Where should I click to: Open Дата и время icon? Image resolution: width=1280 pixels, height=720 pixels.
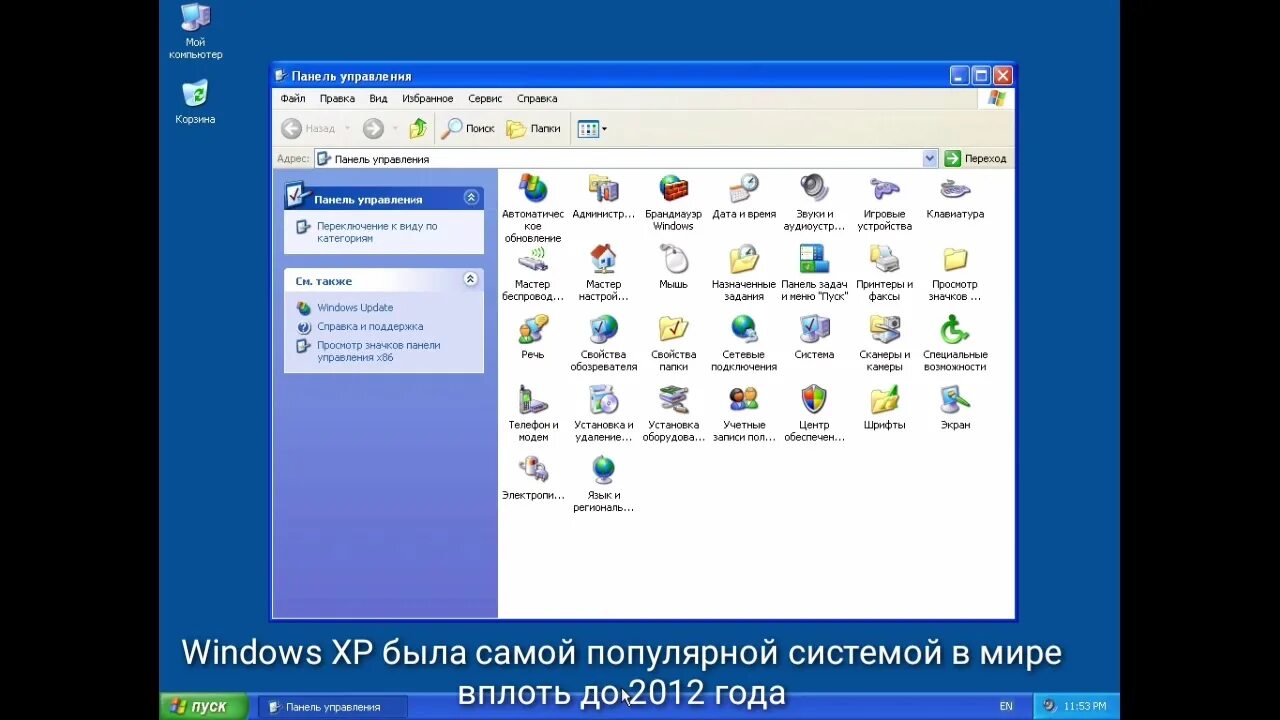744,189
